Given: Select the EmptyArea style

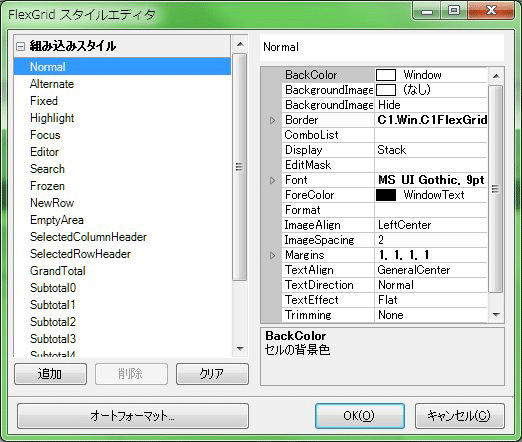Looking at the screenshot, I should point(57,220).
